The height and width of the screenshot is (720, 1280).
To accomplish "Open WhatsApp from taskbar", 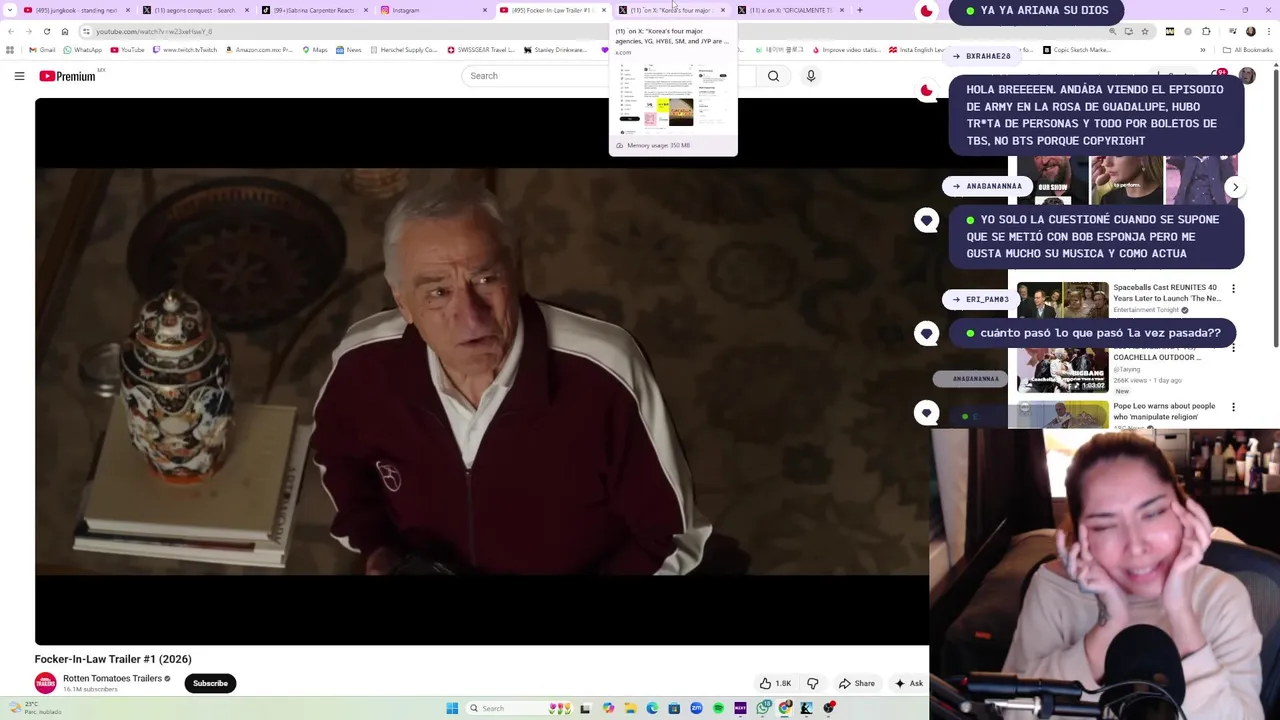I will coord(764,708).
